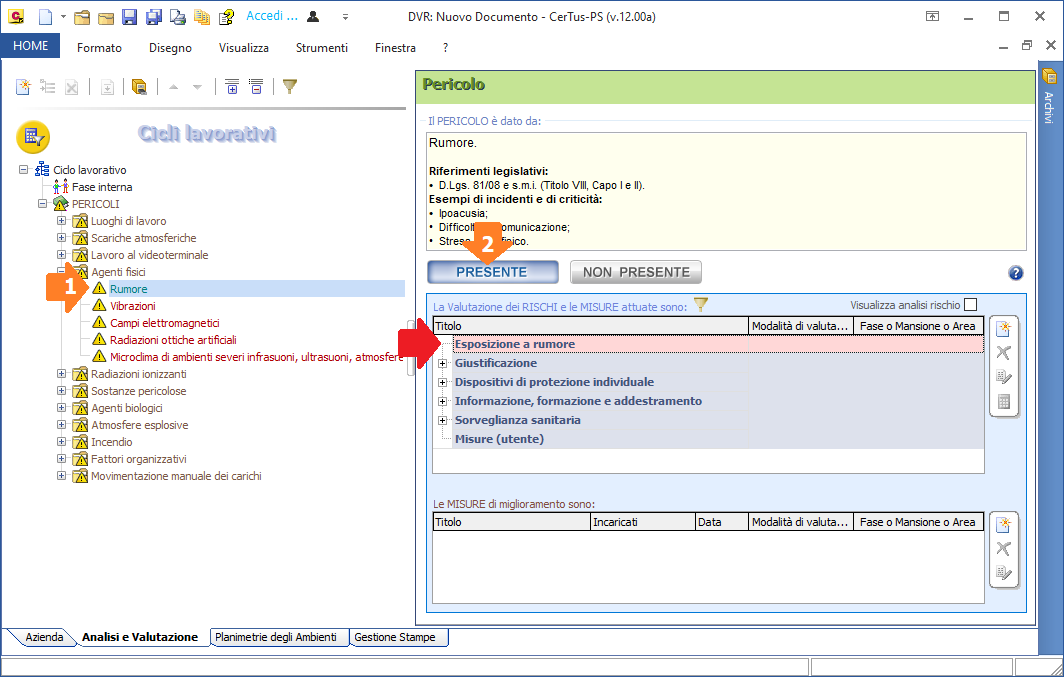Select Incendio in the tree

(112, 442)
